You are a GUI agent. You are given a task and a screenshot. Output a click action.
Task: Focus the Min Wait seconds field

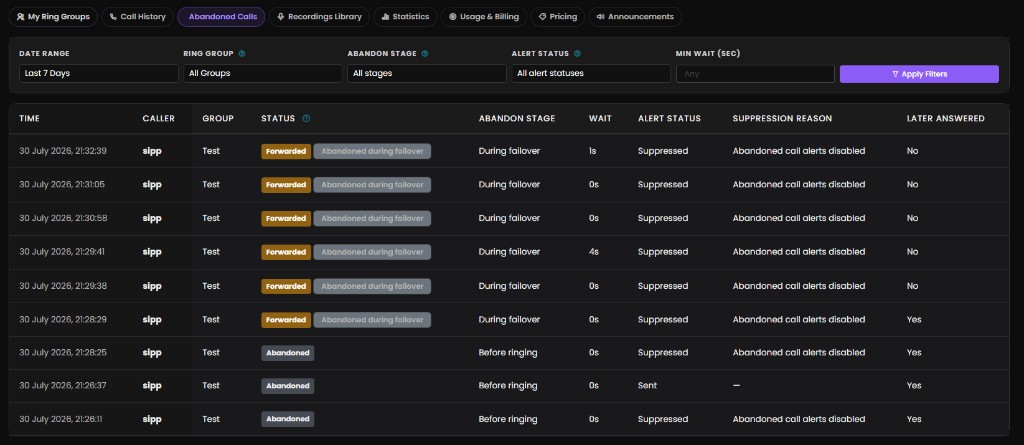tap(755, 74)
